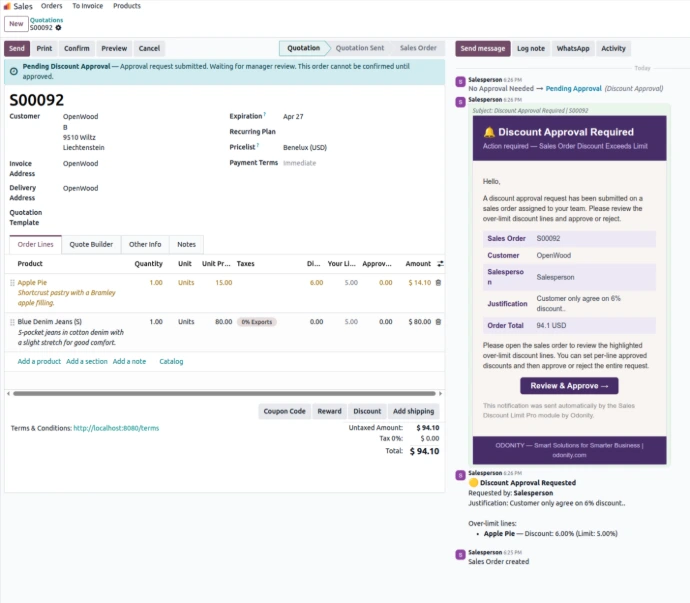Open the optional columns settings icon
The image size is (690, 603).
coord(440,264)
